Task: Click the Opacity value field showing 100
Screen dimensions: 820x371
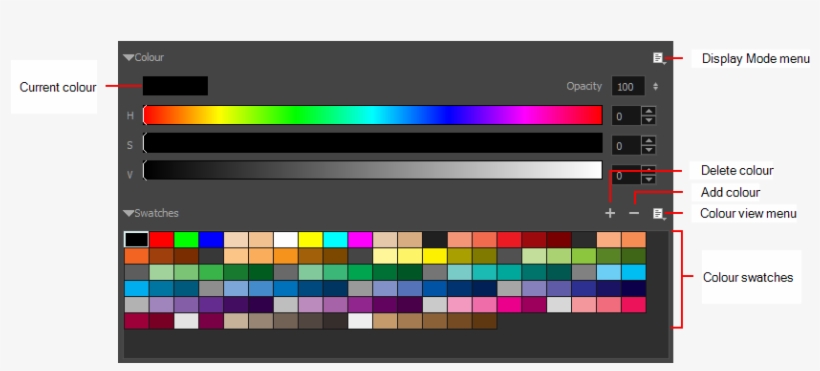Action: [628, 86]
